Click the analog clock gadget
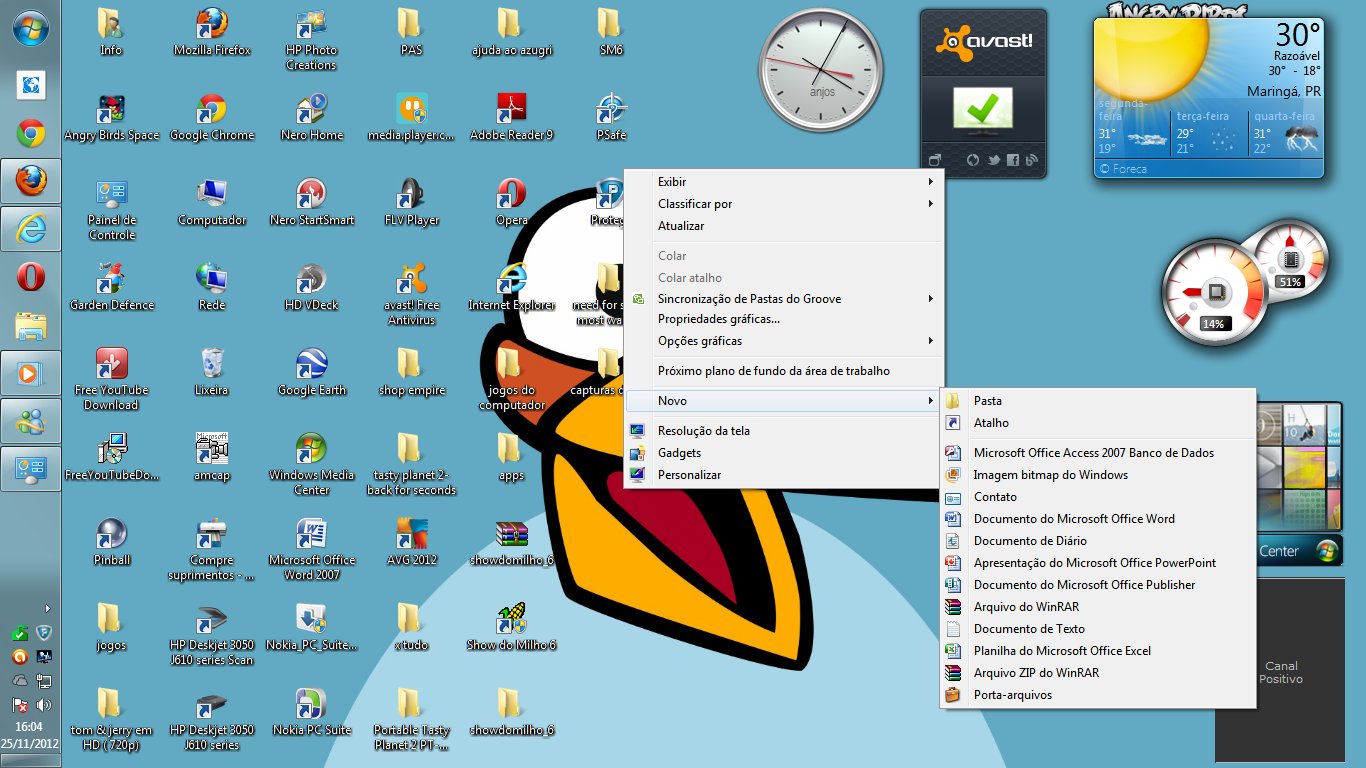Screen dimensions: 1366x768 822,69
